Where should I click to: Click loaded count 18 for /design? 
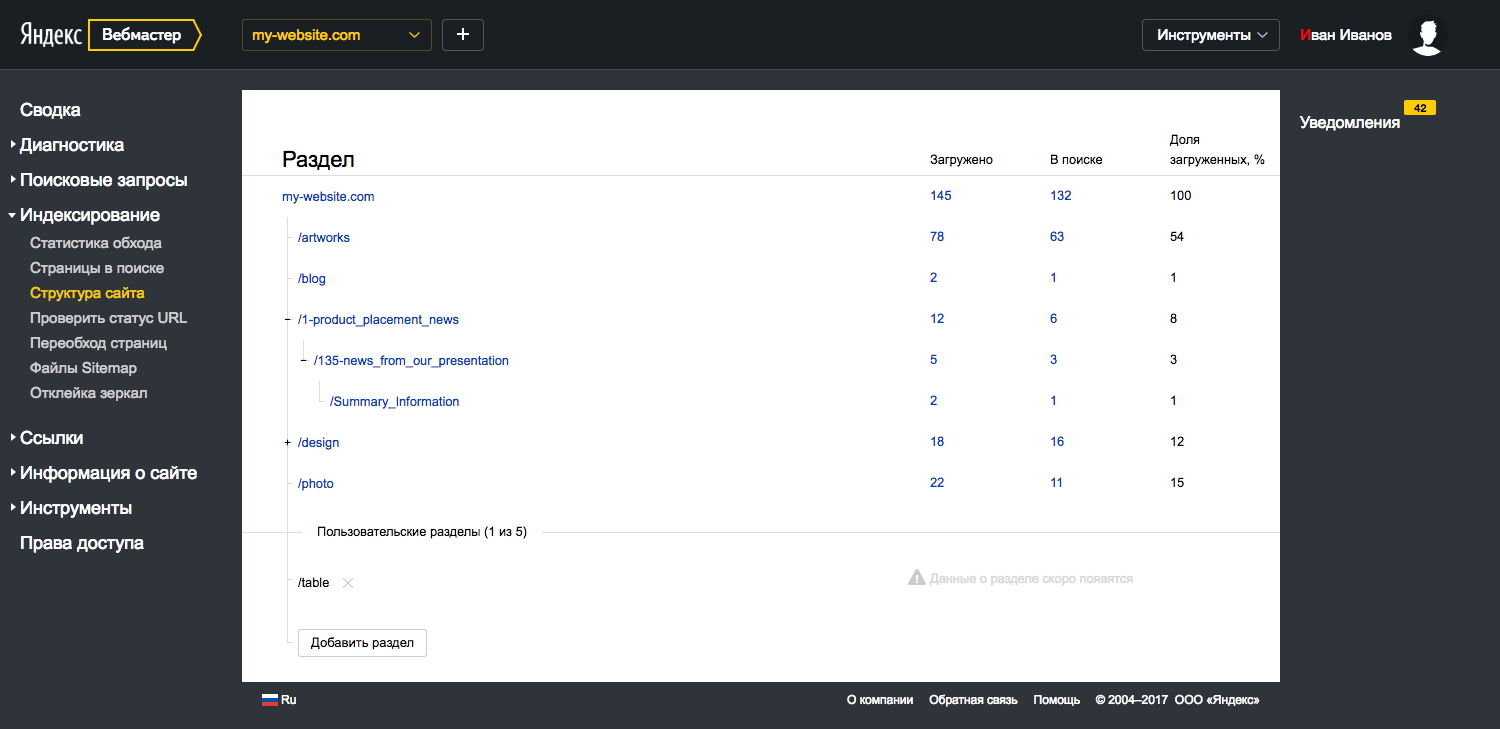coord(937,442)
